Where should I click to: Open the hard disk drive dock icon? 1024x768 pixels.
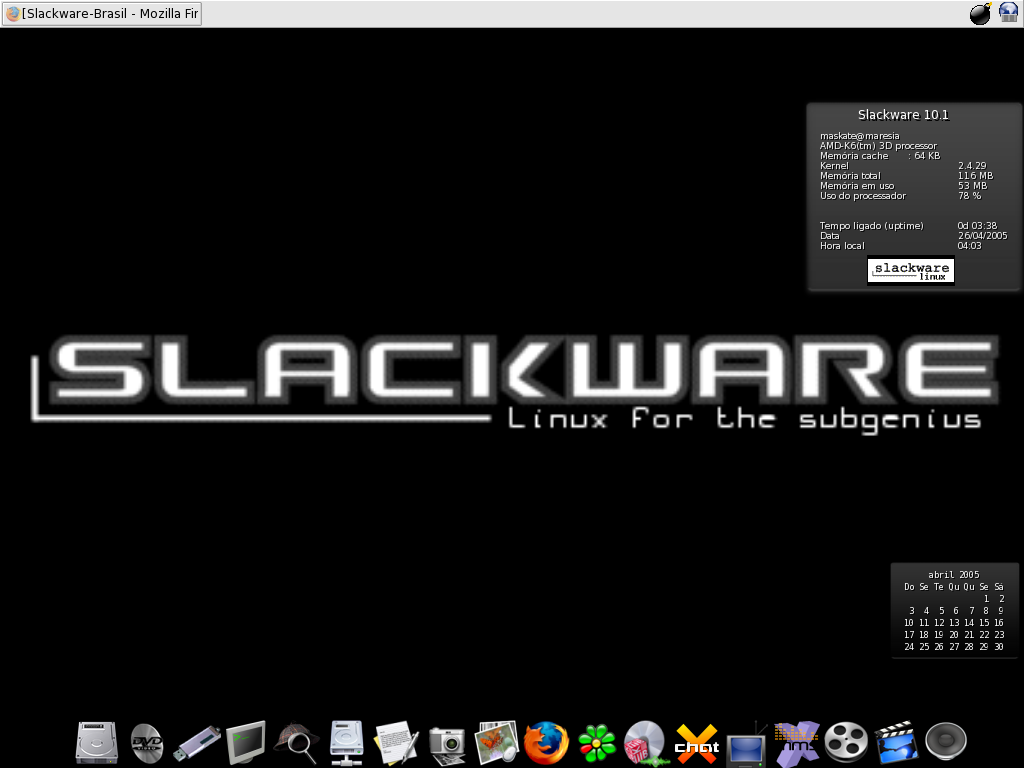pyautogui.click(x=97, y=743)
